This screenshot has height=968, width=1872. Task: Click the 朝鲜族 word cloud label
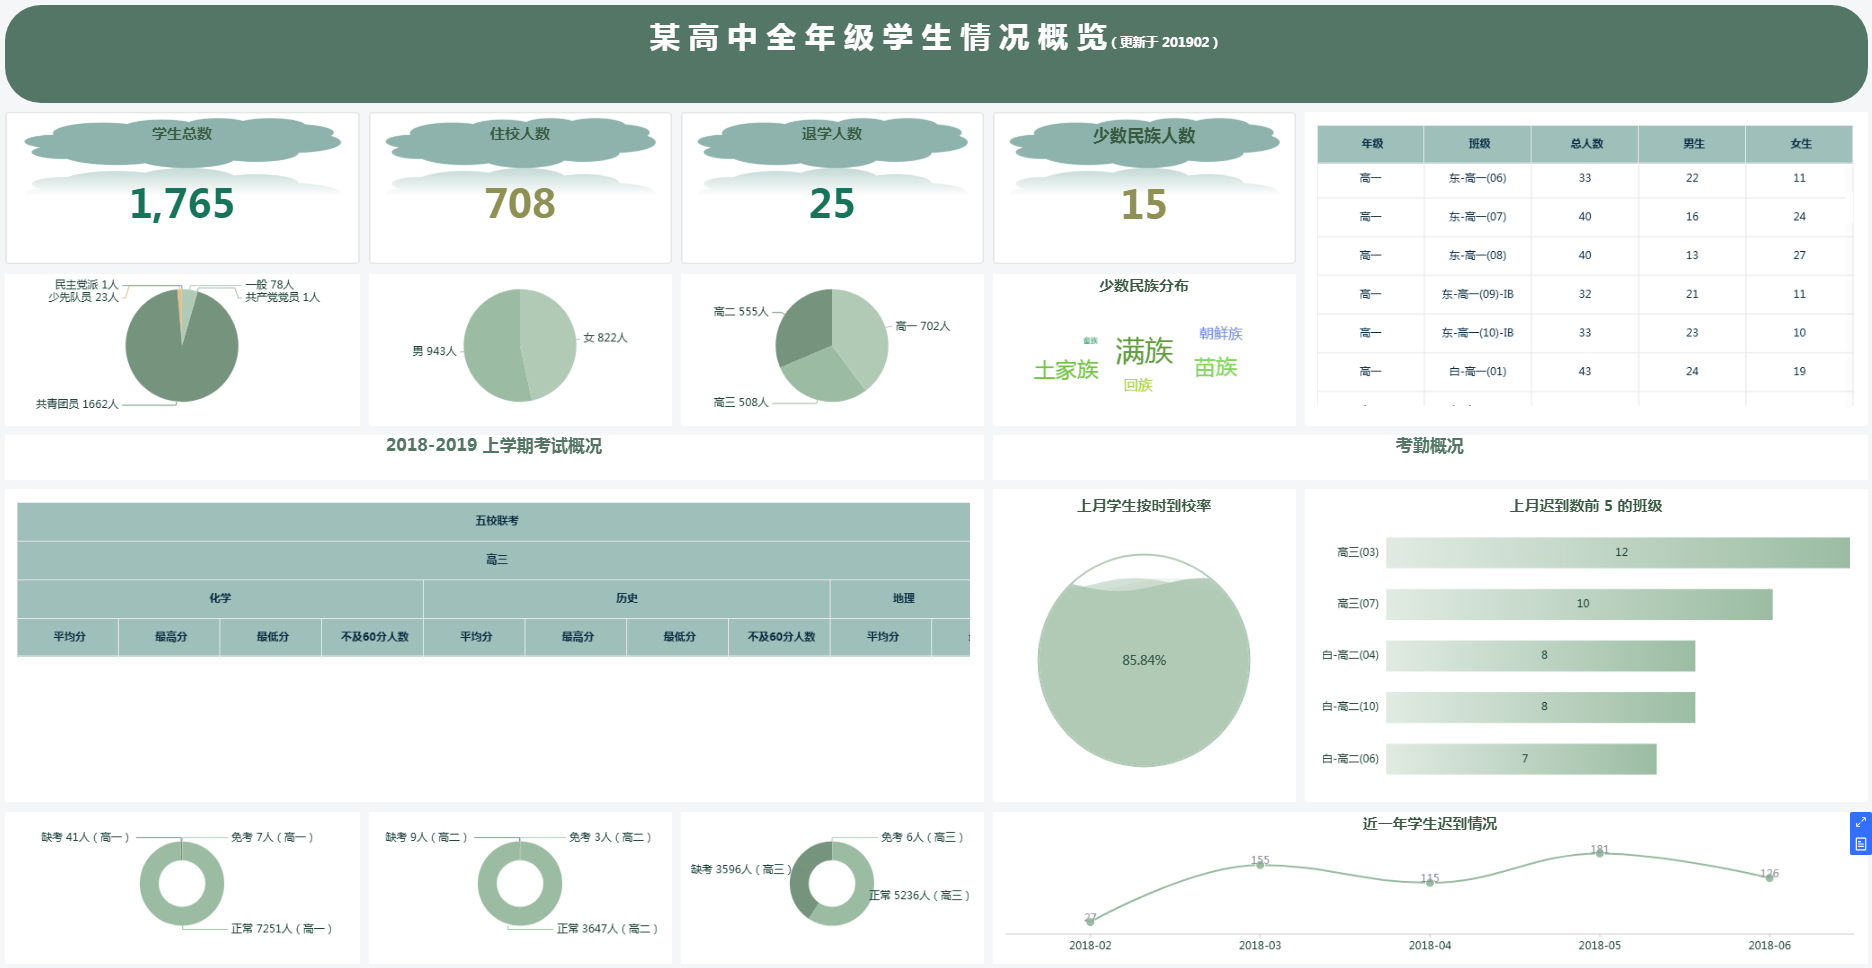[1220, 333]
